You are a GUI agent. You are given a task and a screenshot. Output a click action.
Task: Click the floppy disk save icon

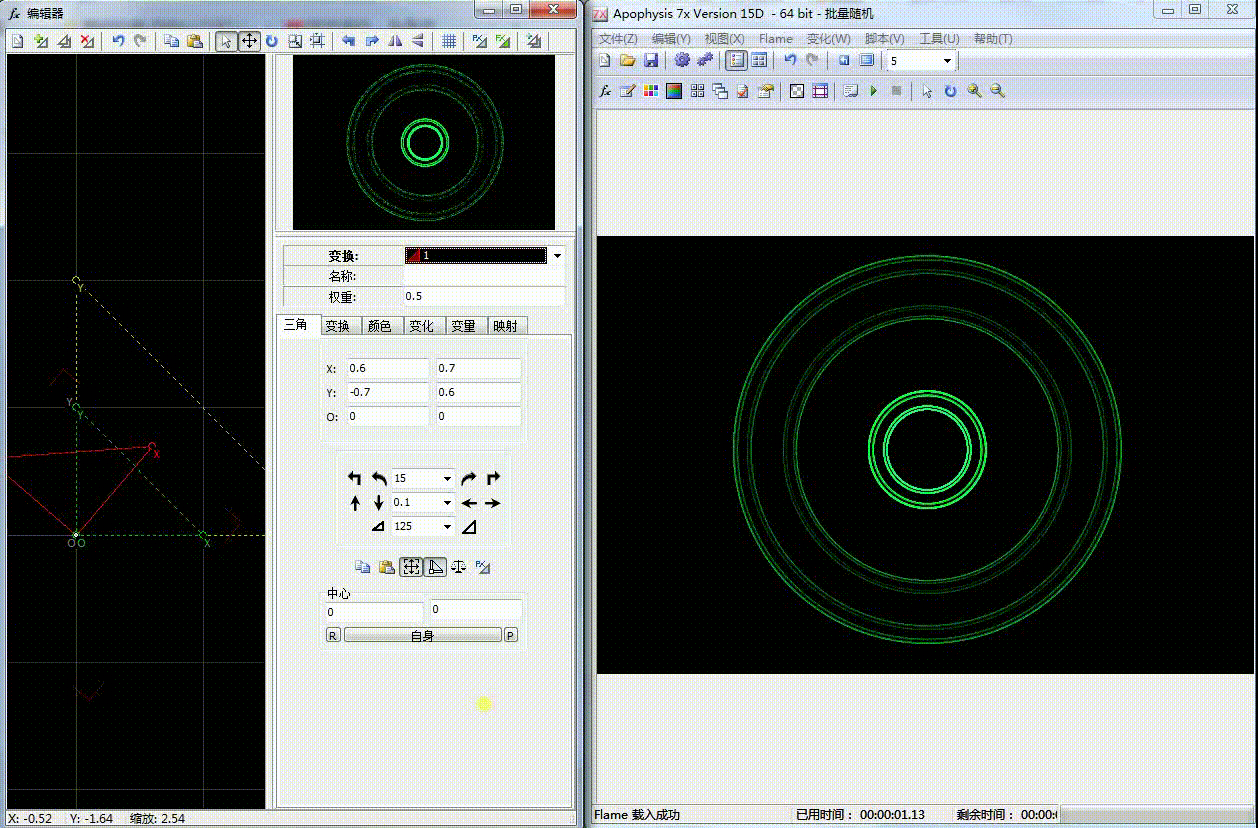tap(650, 61)
